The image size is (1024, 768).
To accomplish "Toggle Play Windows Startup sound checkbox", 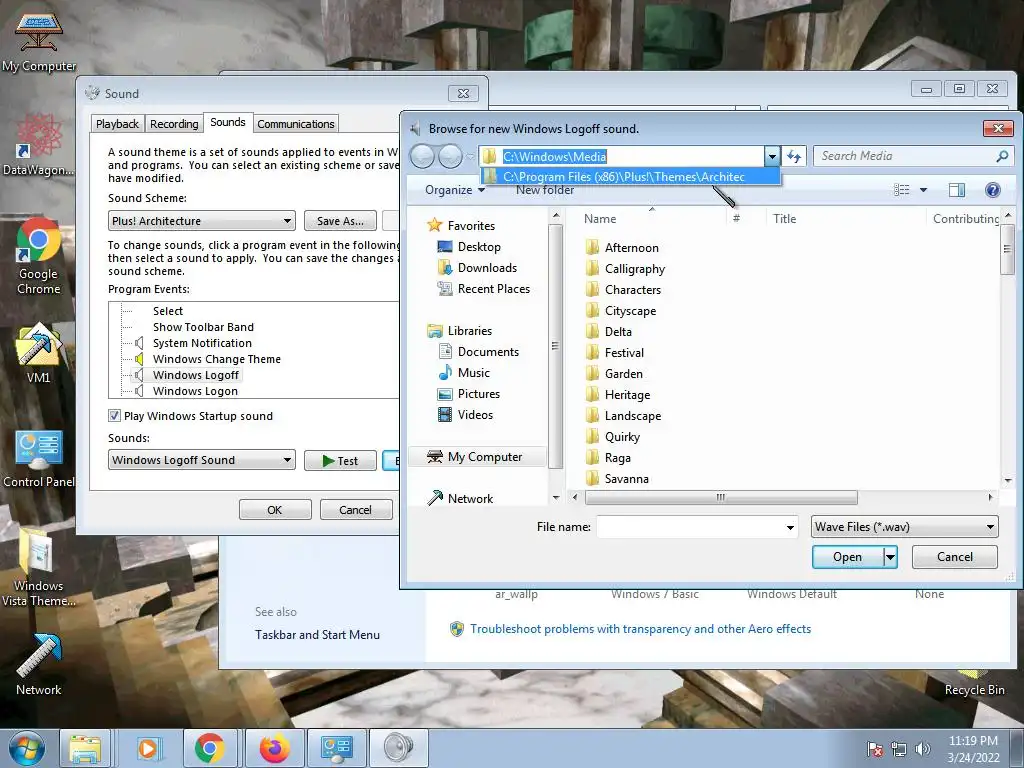I will [114, 416].
